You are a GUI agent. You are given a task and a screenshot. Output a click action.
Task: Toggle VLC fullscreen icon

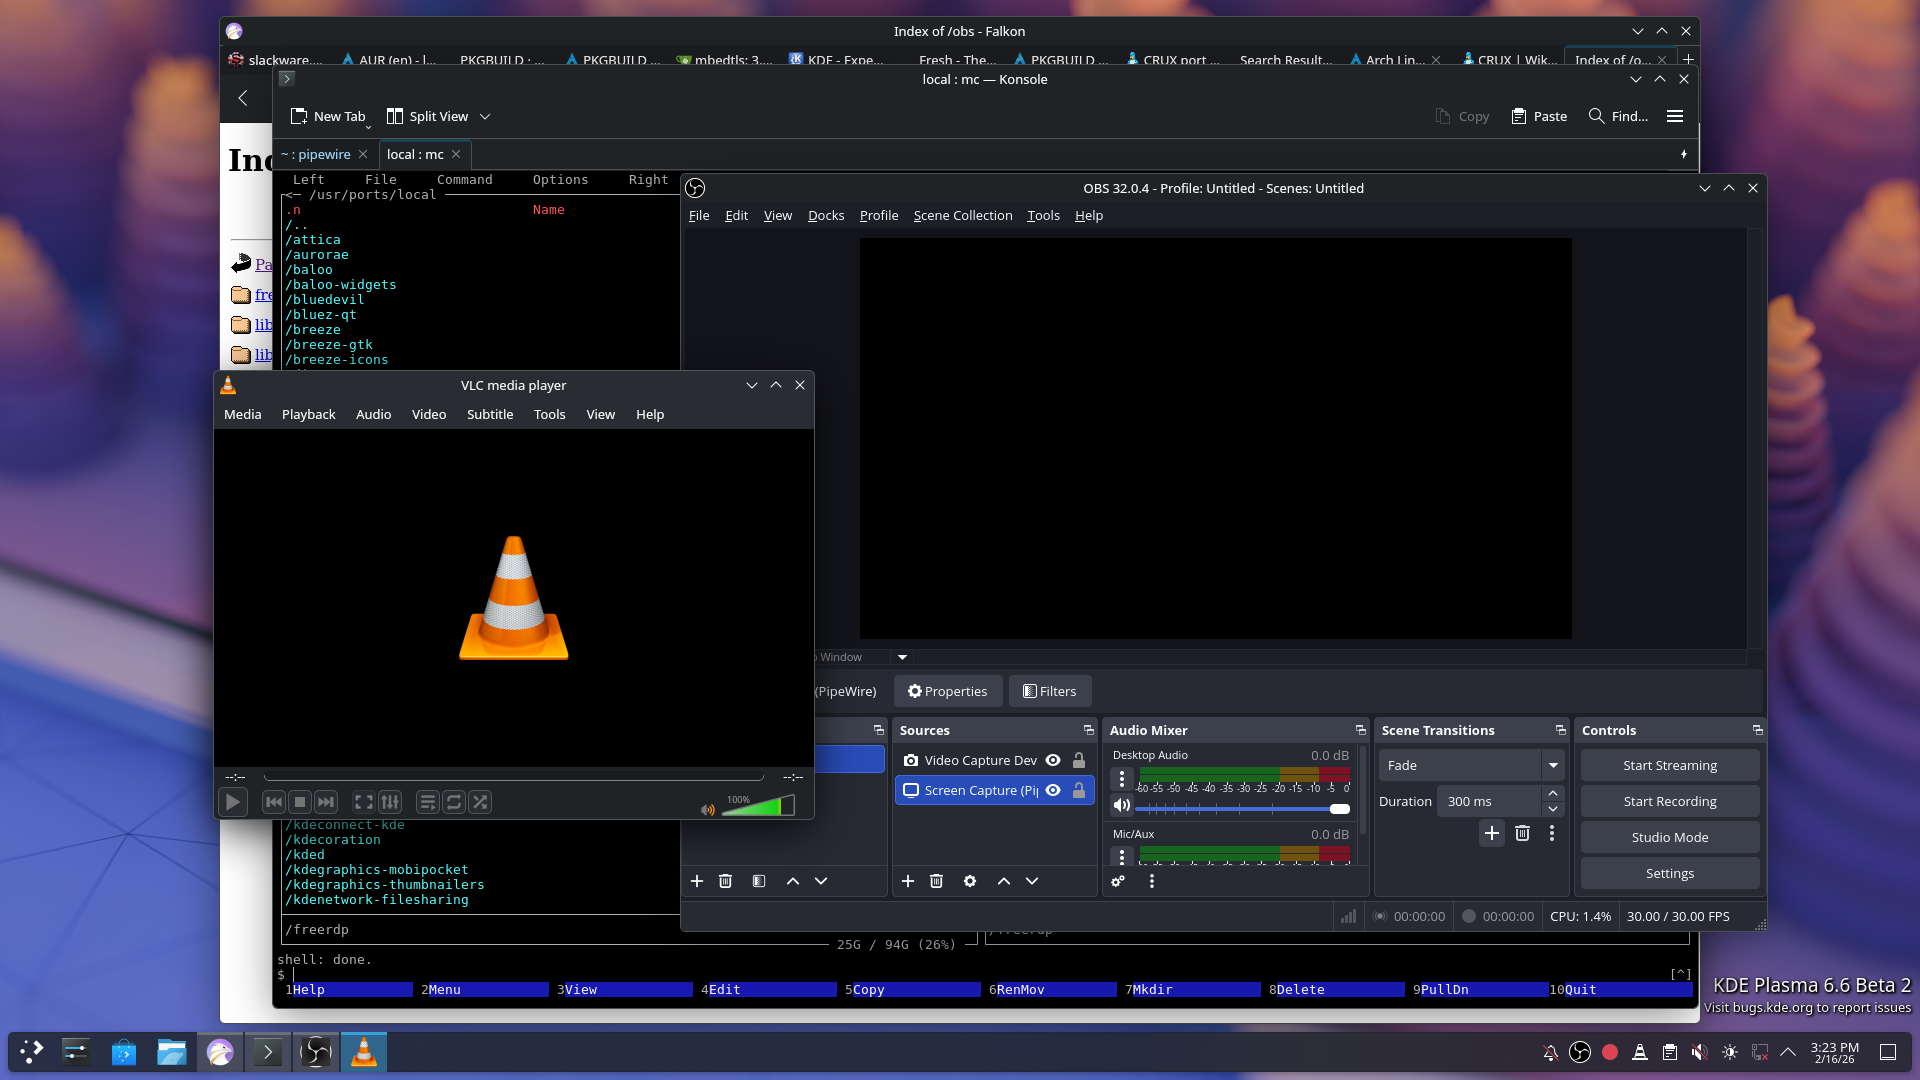click(364, 802)
